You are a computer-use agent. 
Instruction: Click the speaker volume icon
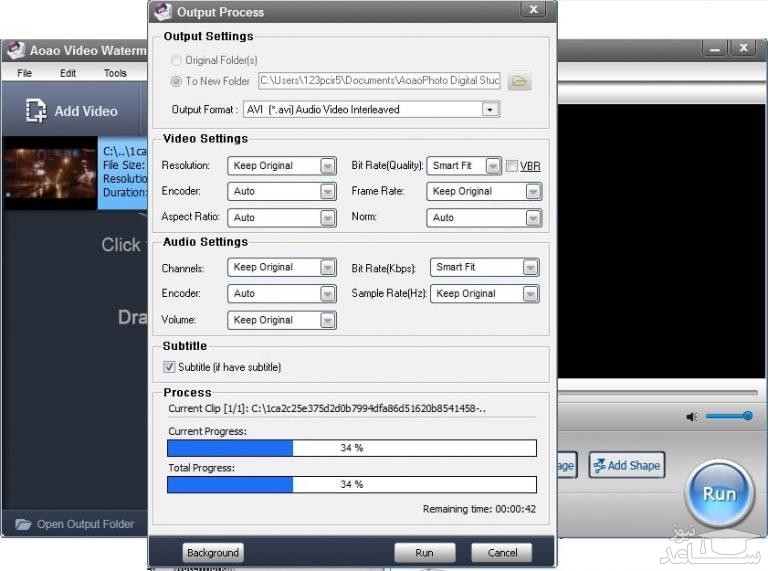[692, 416]
